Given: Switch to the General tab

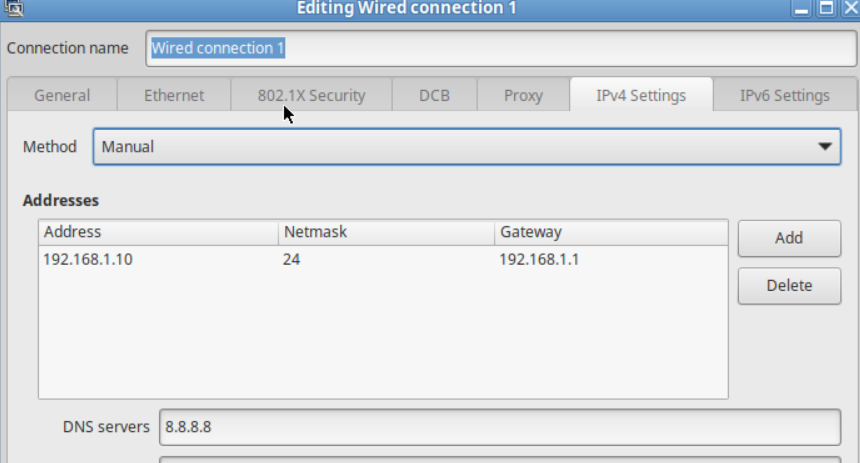Looking at the screenshot, I should 62,96.
